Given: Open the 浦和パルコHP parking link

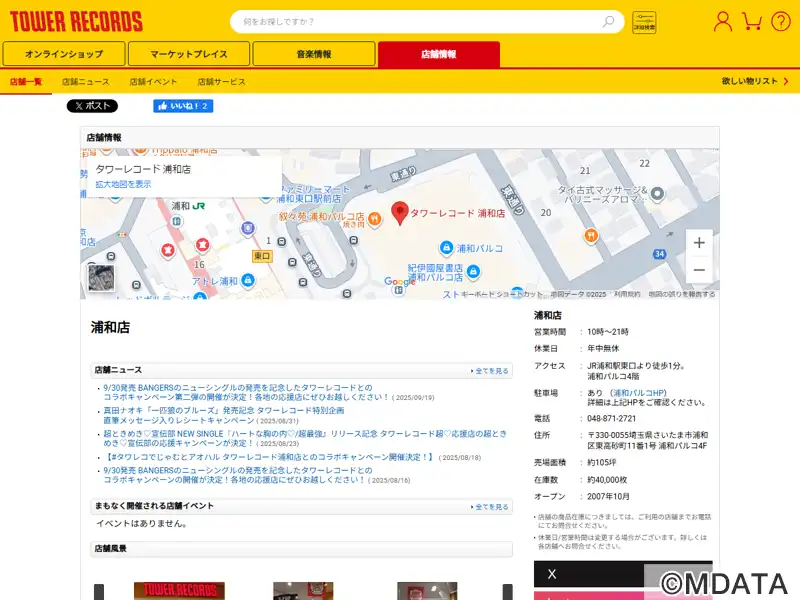Looking at the screenshot, I should [x=639, y=393].
